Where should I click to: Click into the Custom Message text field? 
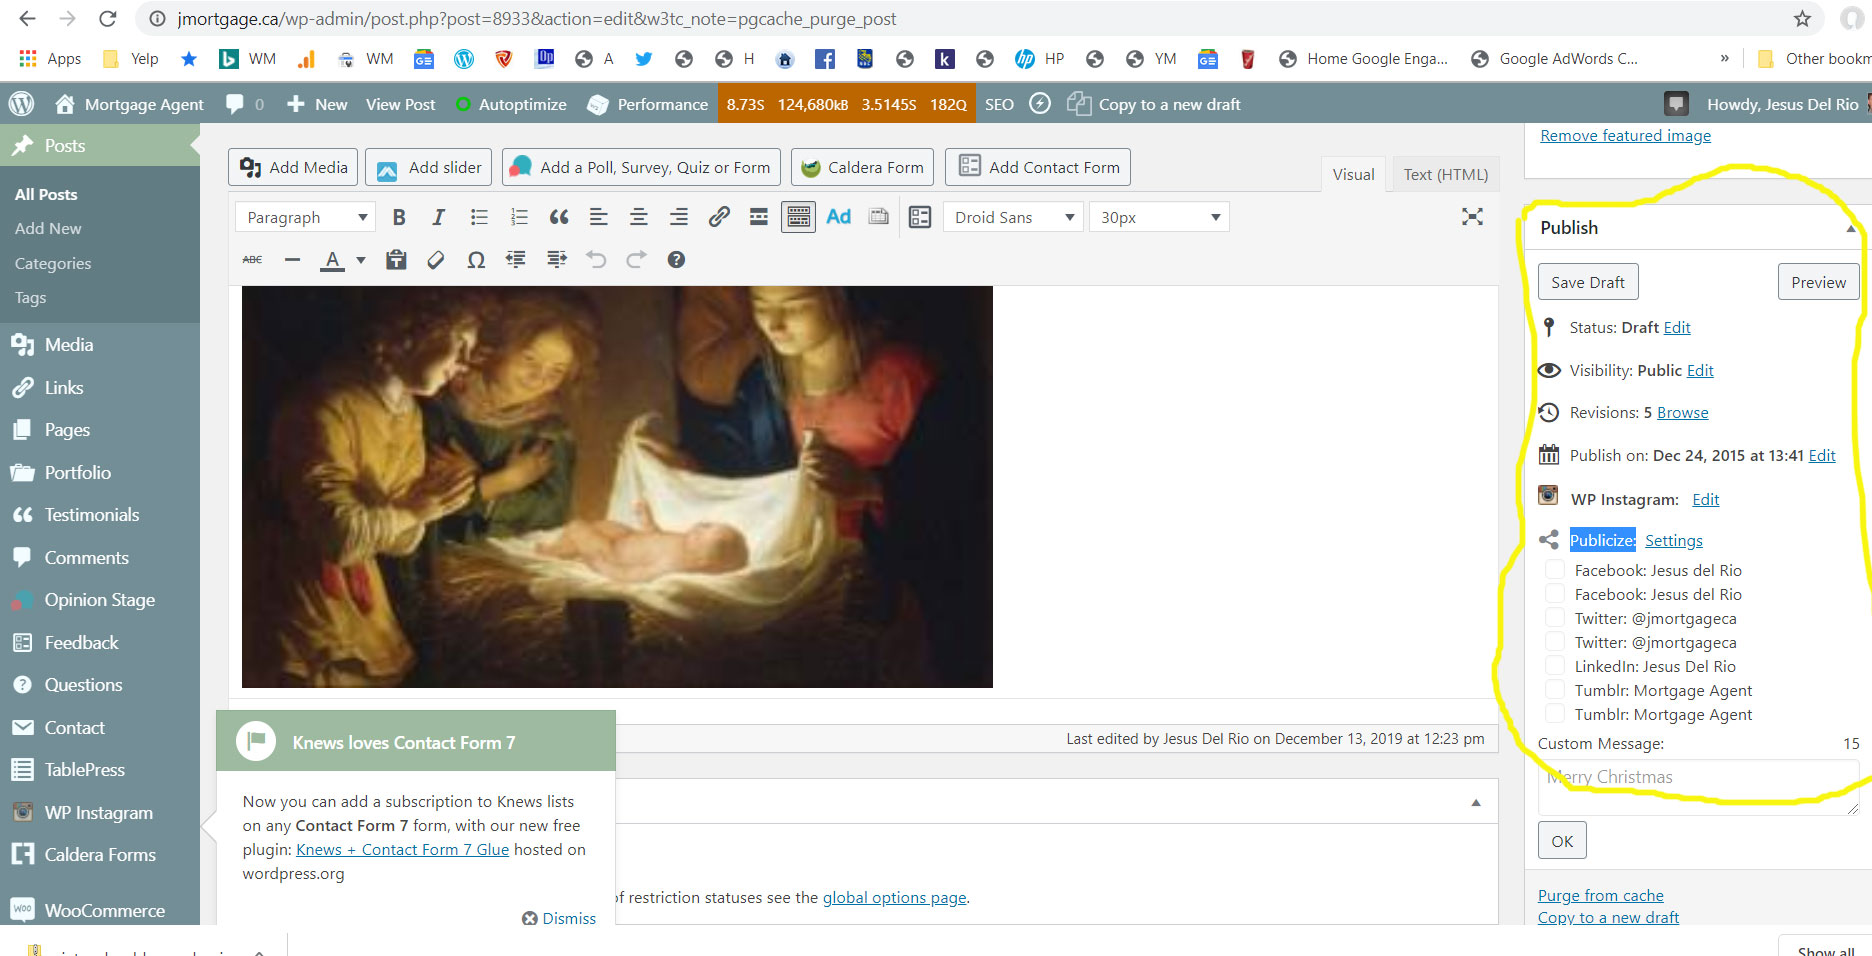click(1698, 787)
